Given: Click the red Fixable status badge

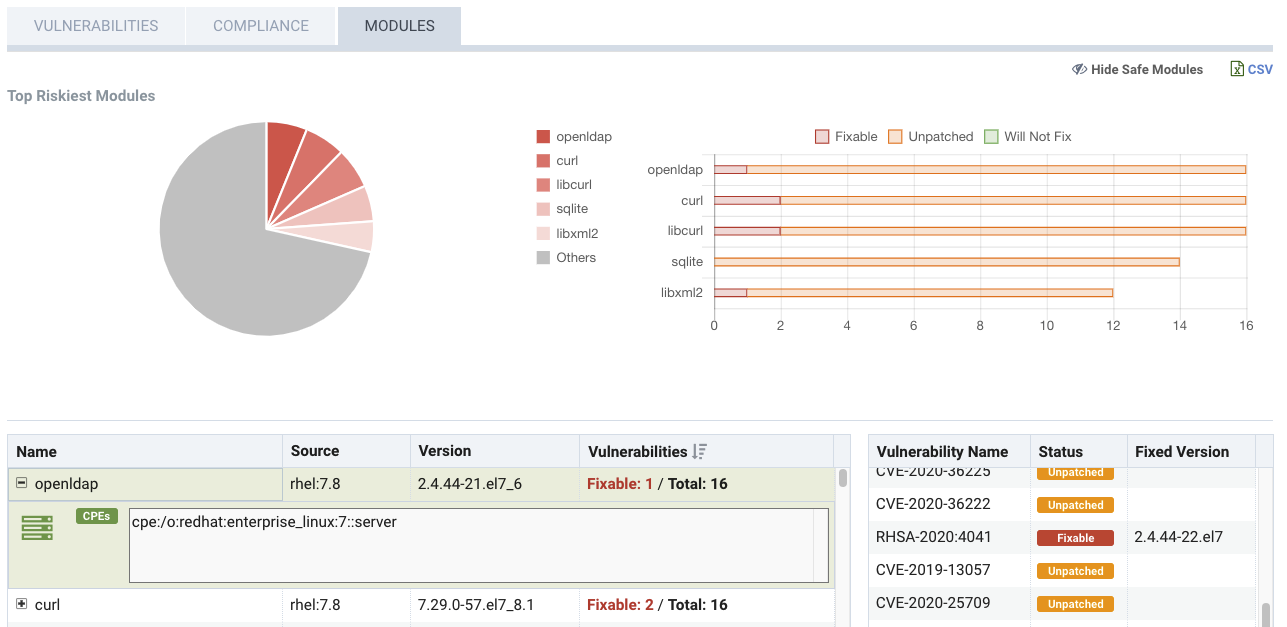Looking at the screenshot, I should click(1075, 538).
